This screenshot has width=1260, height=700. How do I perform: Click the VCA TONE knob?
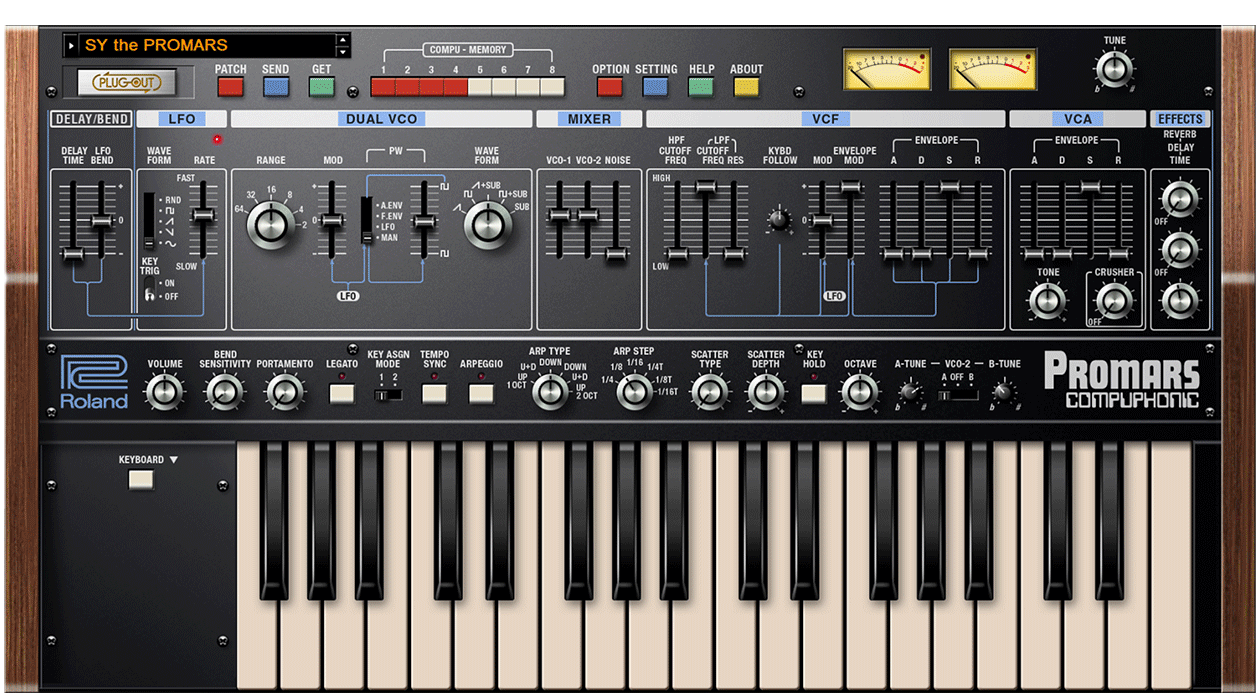pyautogui.click(x=1048, y=300)
